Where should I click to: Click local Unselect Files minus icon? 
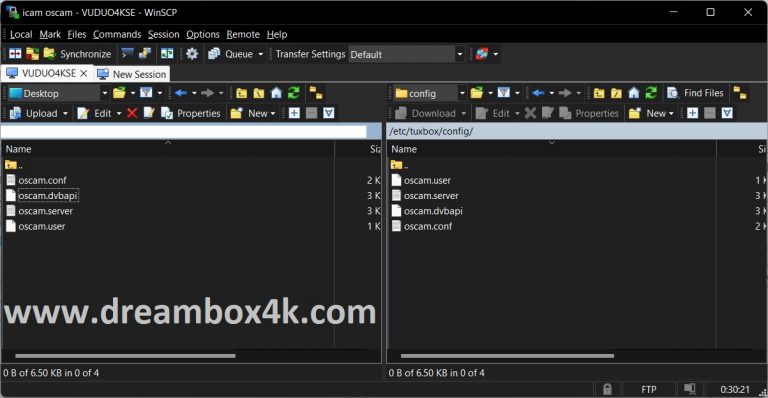coord(312,113)
